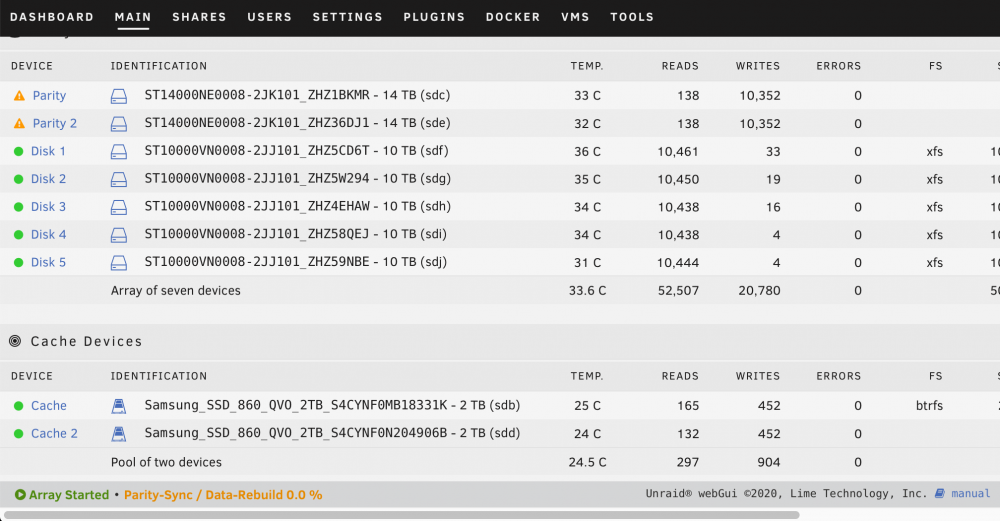
Task: Open the Dashboard tab
Action: (x=52, y=17)
